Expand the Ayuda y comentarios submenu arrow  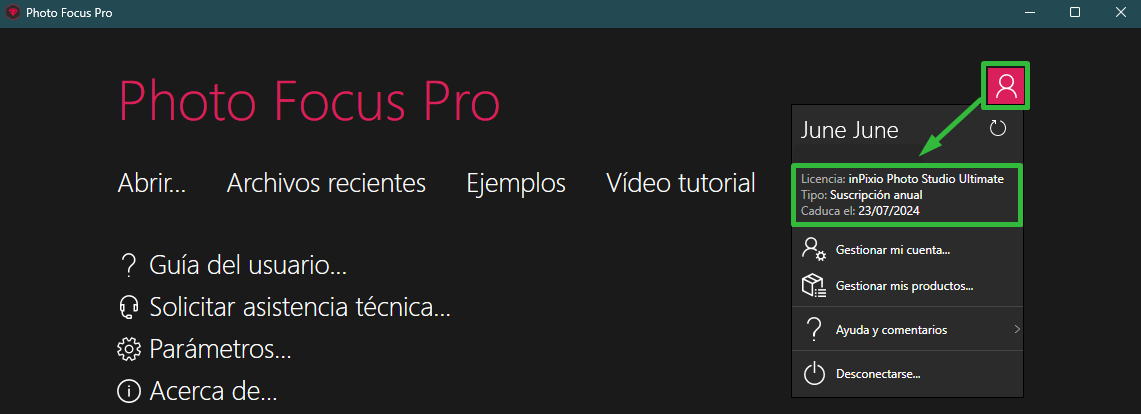[1017, 330]
